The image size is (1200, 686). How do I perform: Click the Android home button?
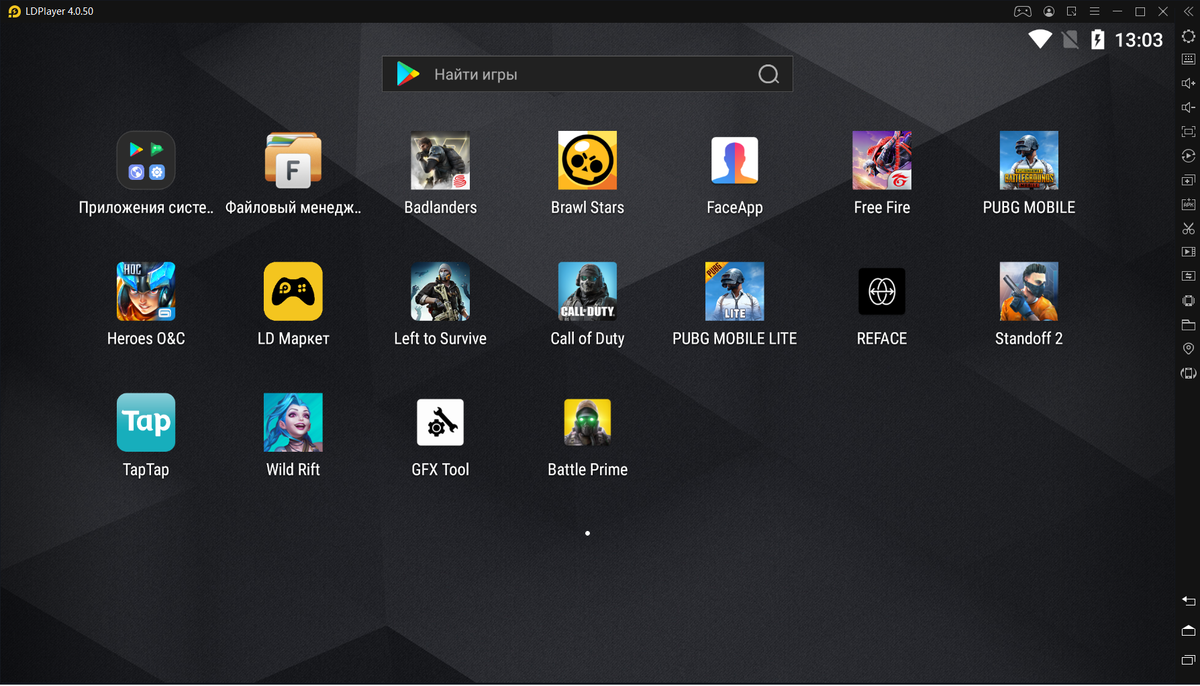click(x=1188, y=630)
